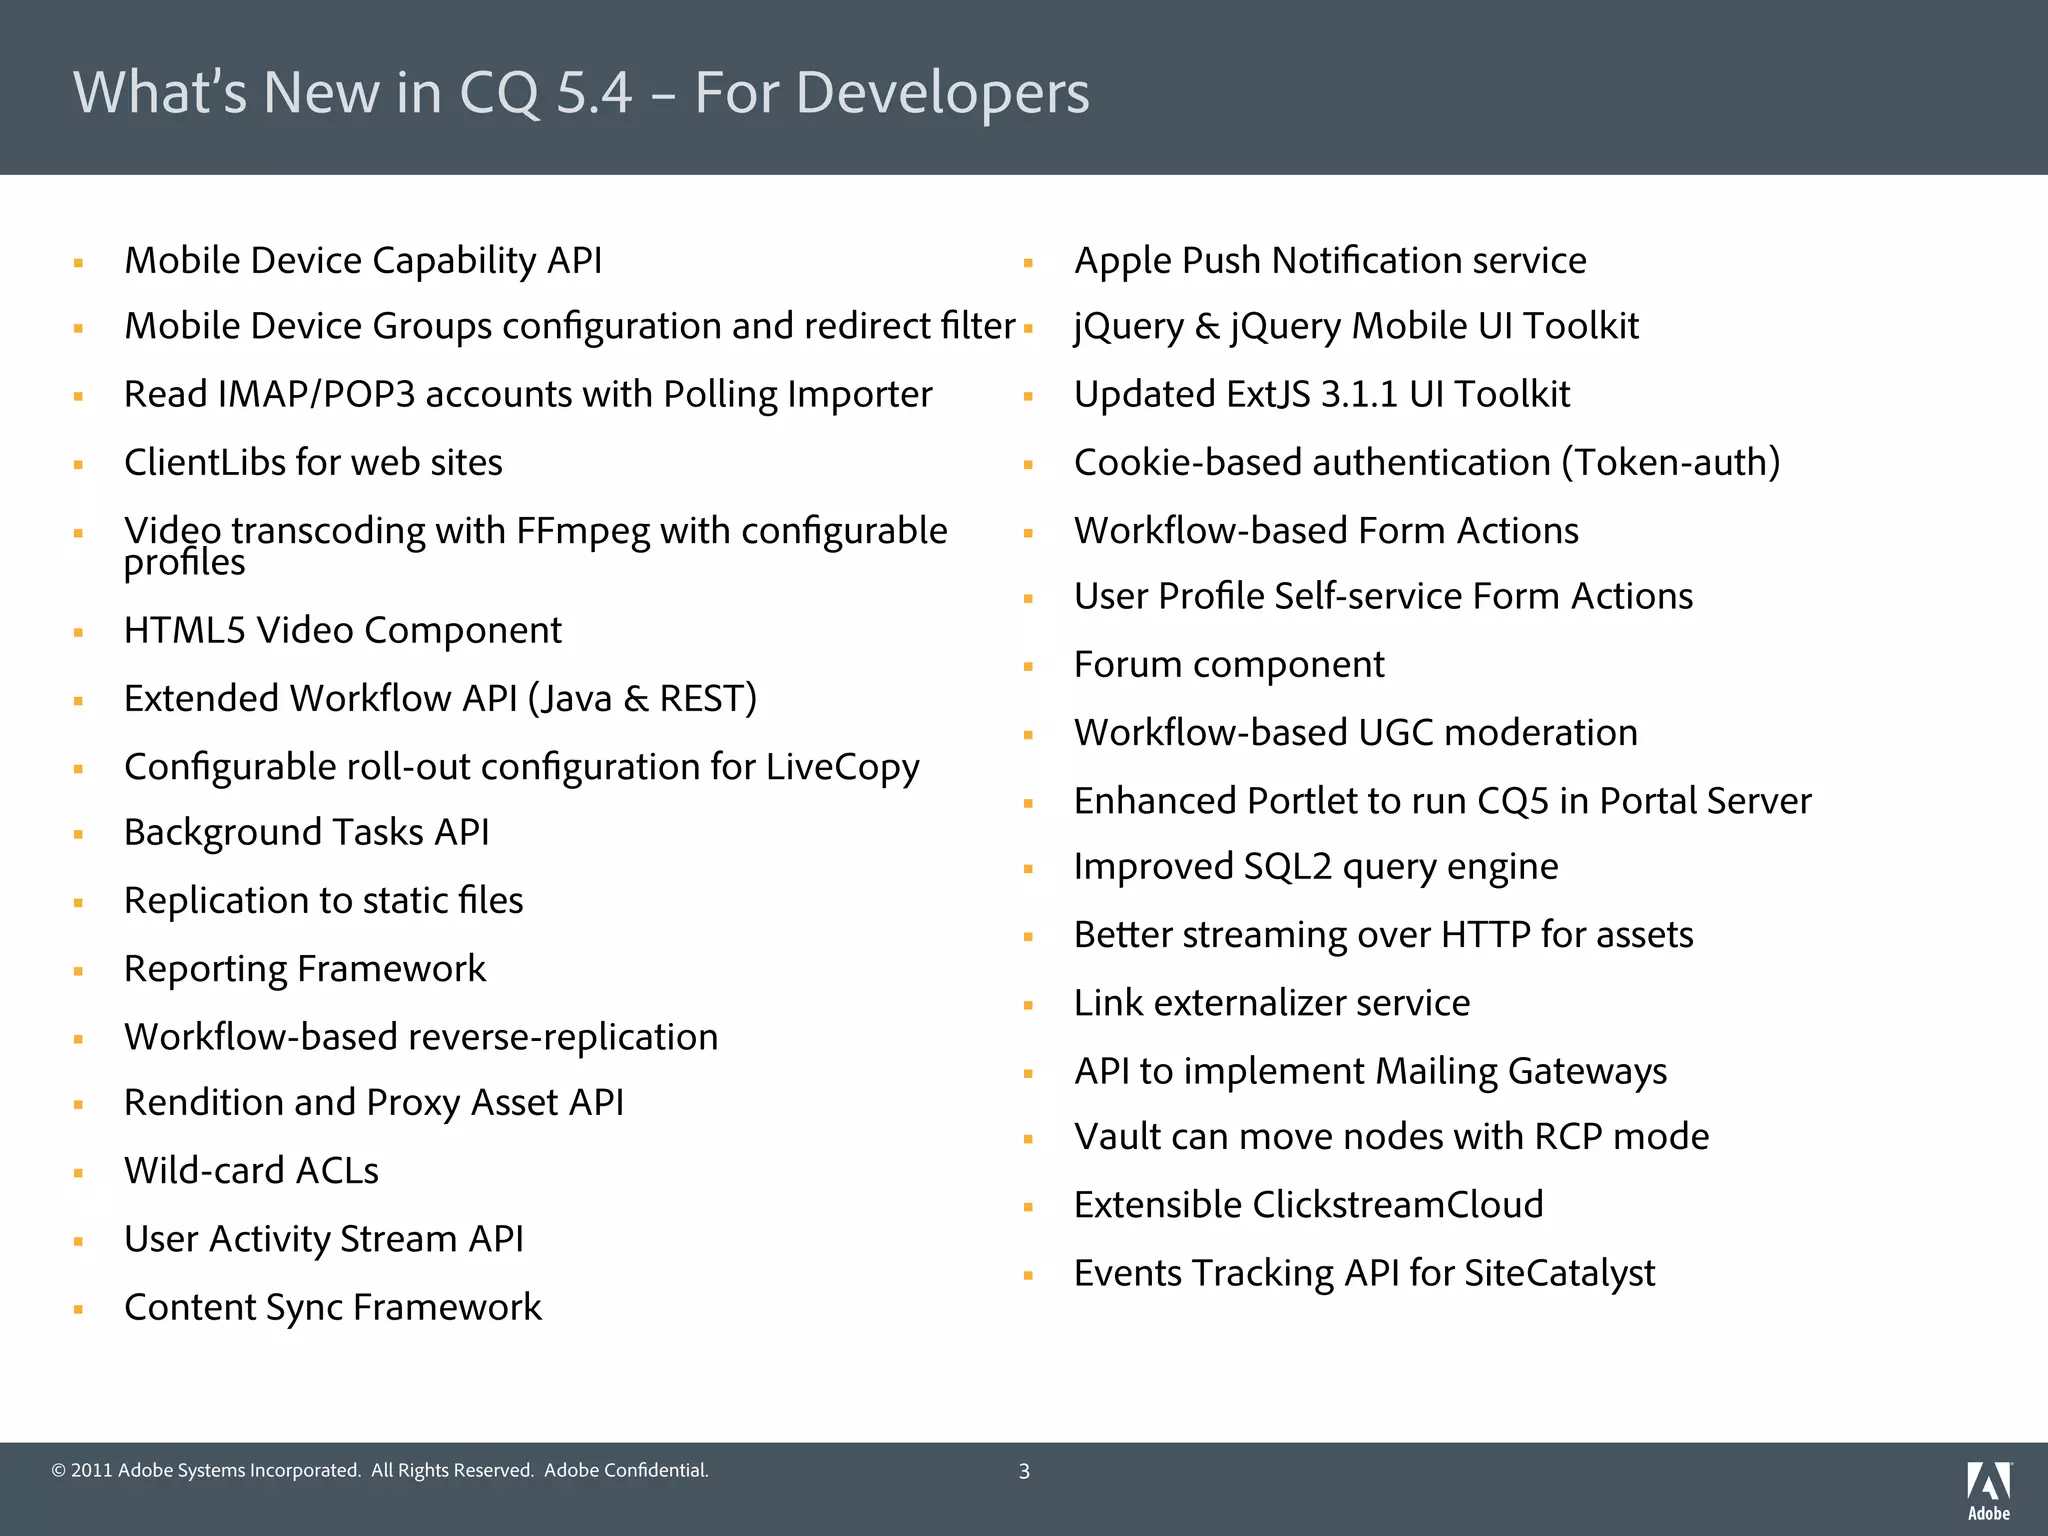Select 'Mobile Device Groups configuration and redirect filter'
The image size is (2048, 1536).
[570, 327]
